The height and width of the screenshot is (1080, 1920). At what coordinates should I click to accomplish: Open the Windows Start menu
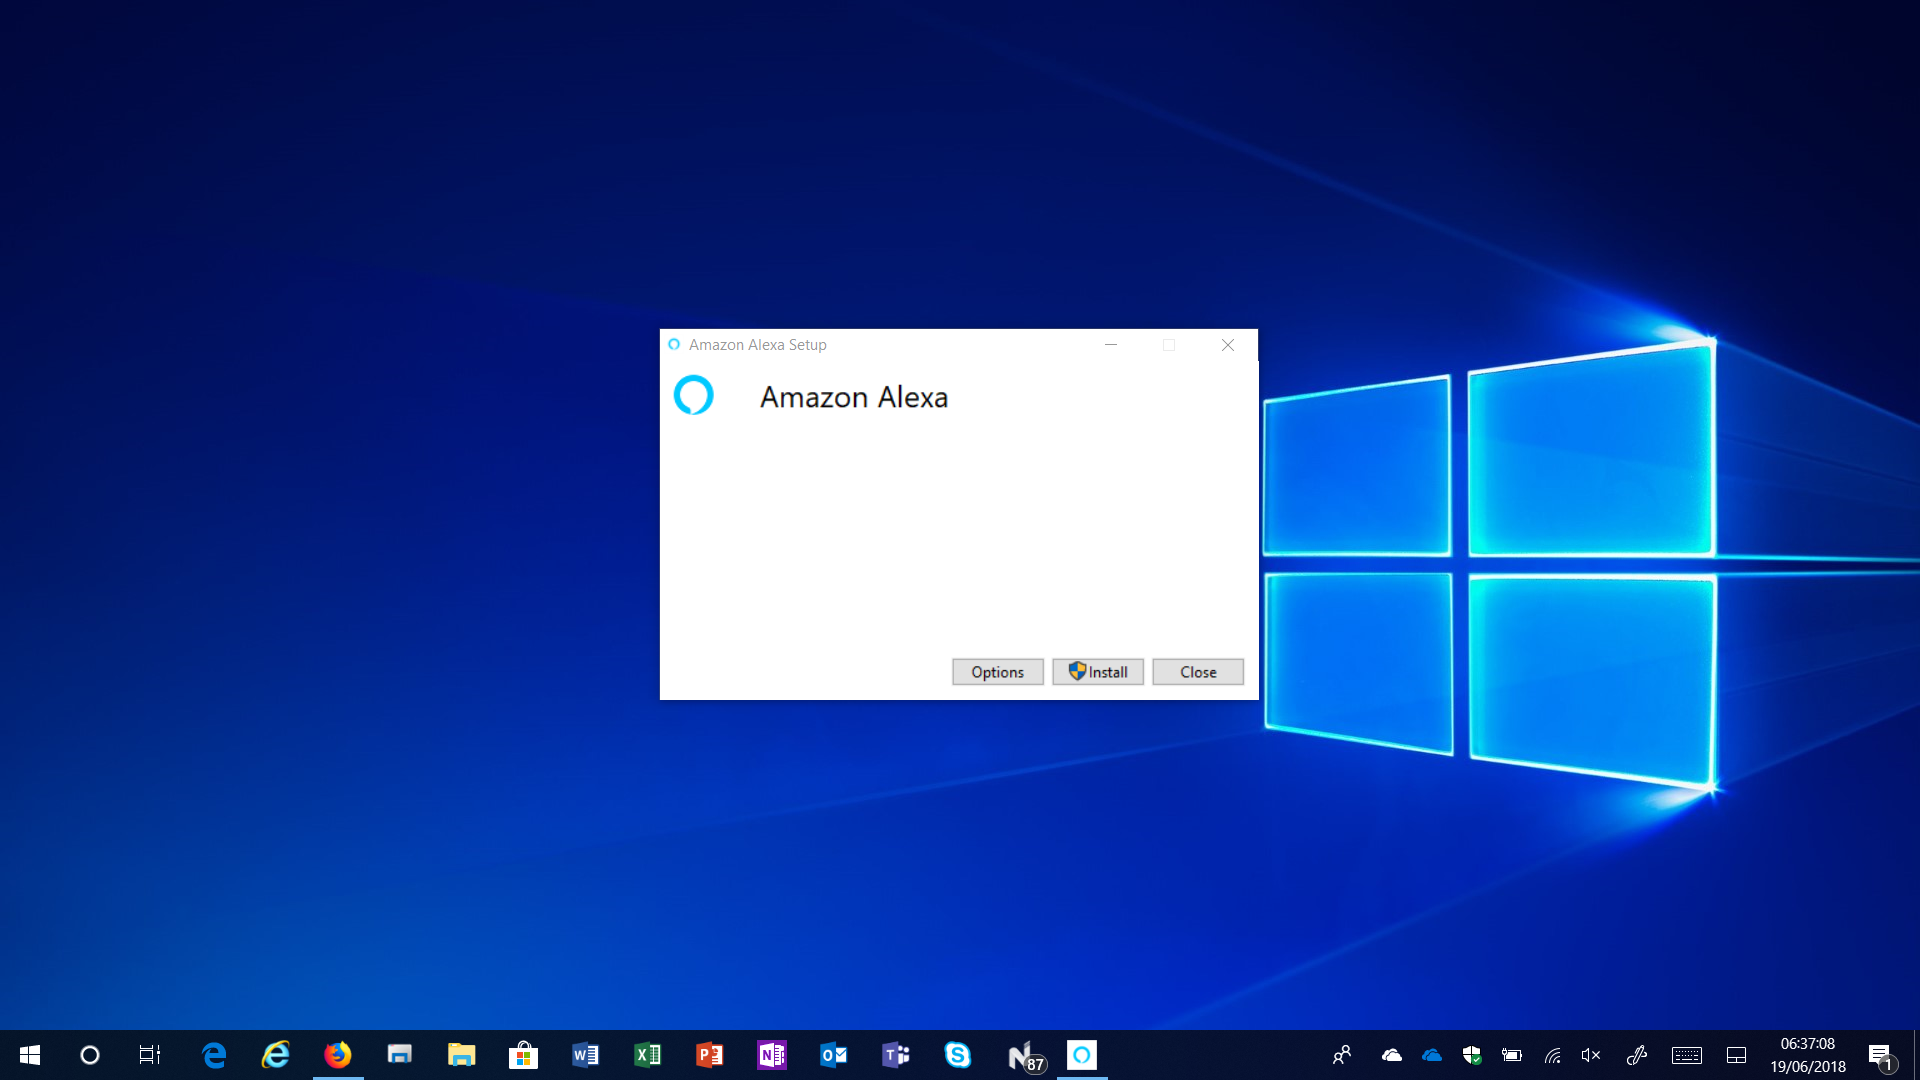[x=30, y=1055]
